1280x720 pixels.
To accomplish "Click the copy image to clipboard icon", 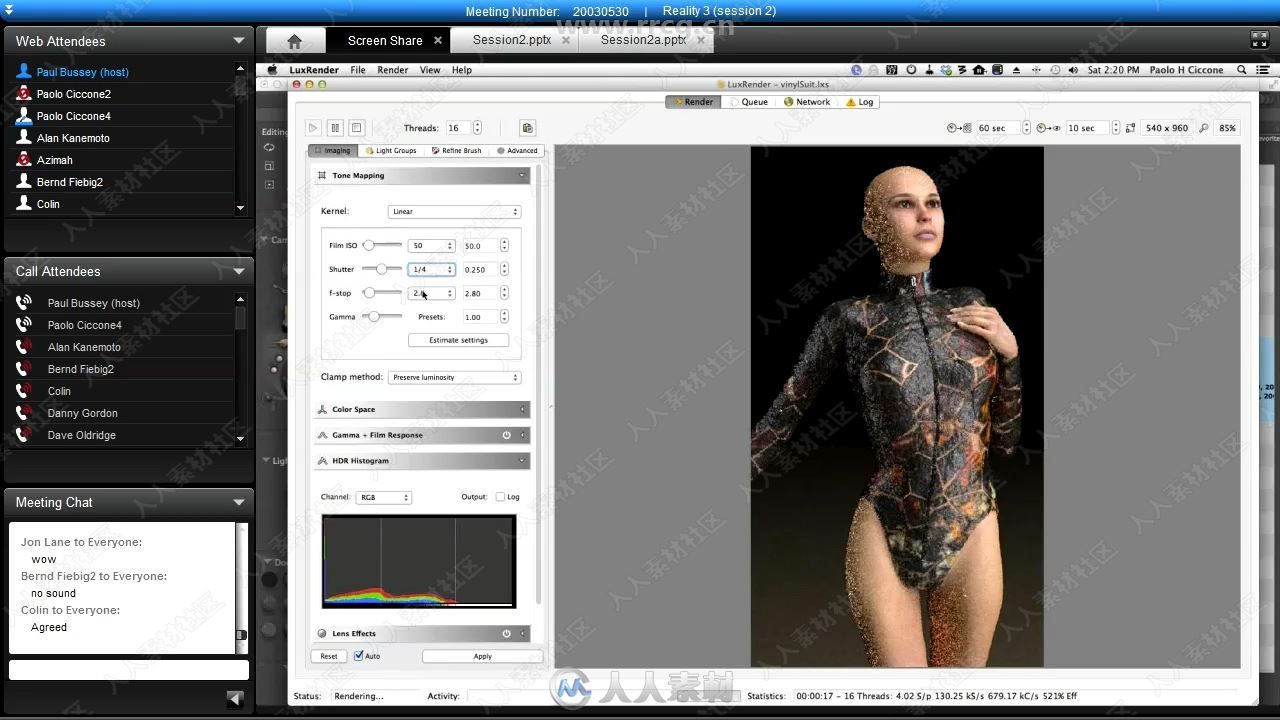I will pos(527,128).
